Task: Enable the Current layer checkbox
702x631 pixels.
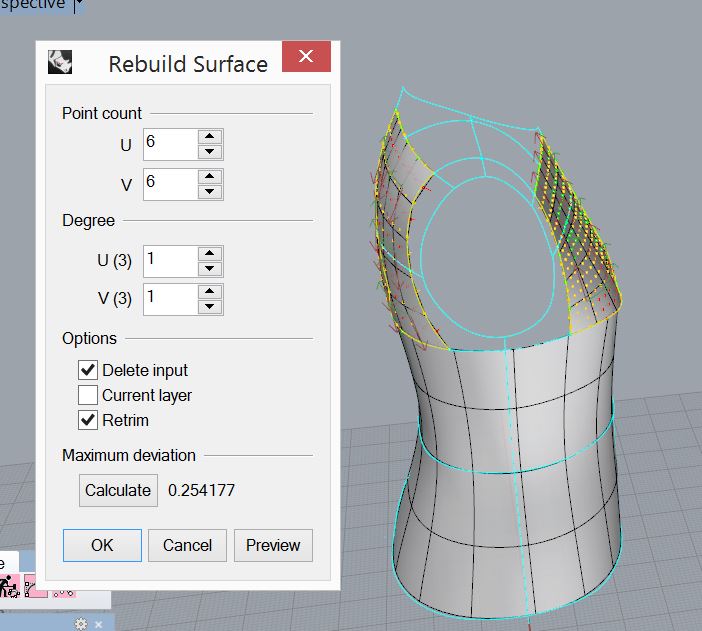Action: (87, 395)
